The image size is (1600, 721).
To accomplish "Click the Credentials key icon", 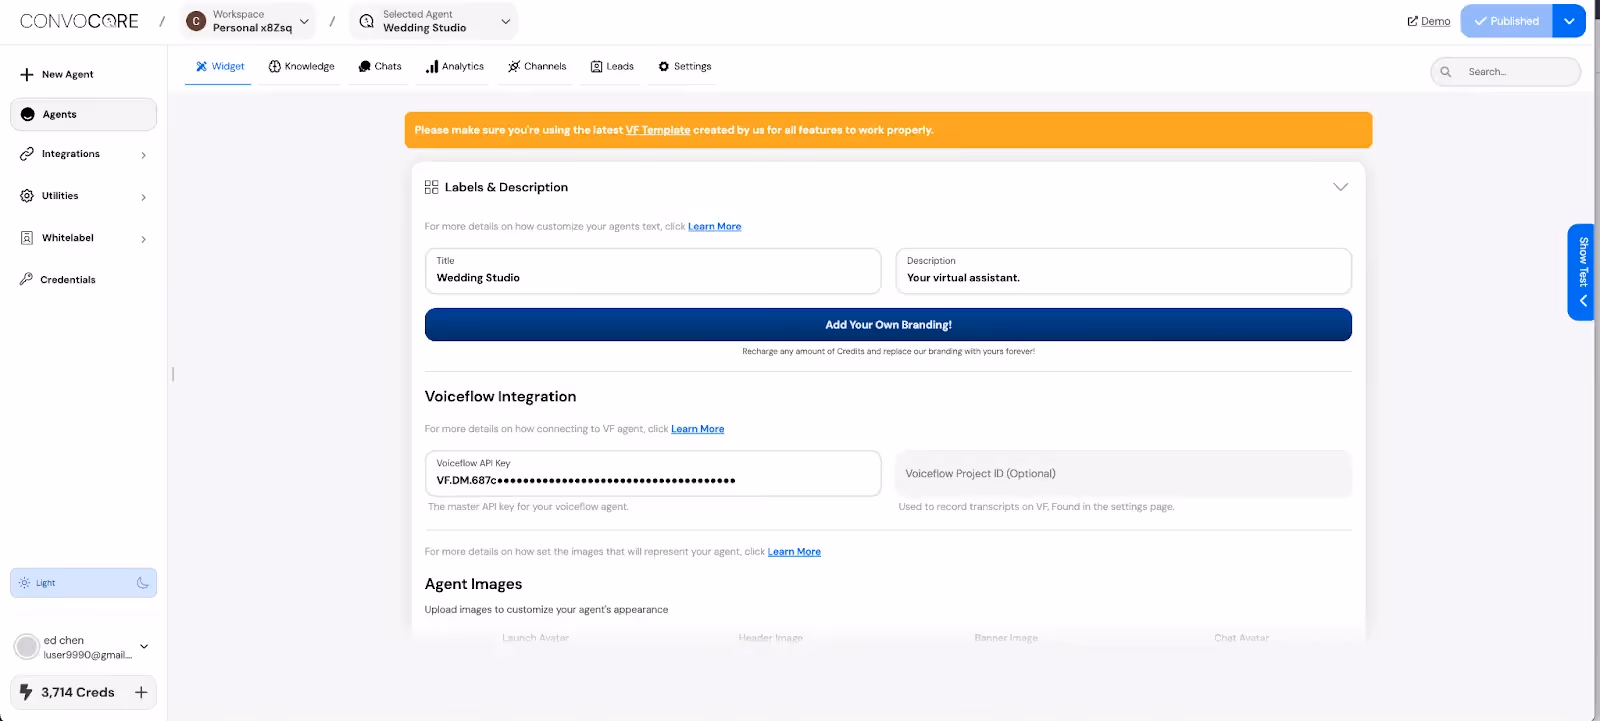I will click(x=26, y=279).
